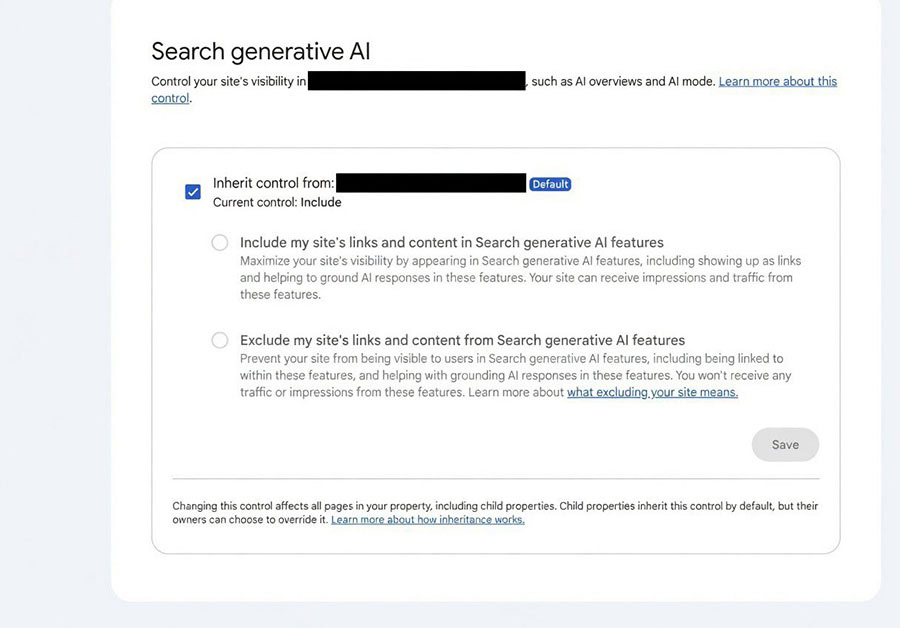Open the 'Learn more about this' link
Image resolution: width=900 pixels, height=628 pixels.
(x=778, y=82)
